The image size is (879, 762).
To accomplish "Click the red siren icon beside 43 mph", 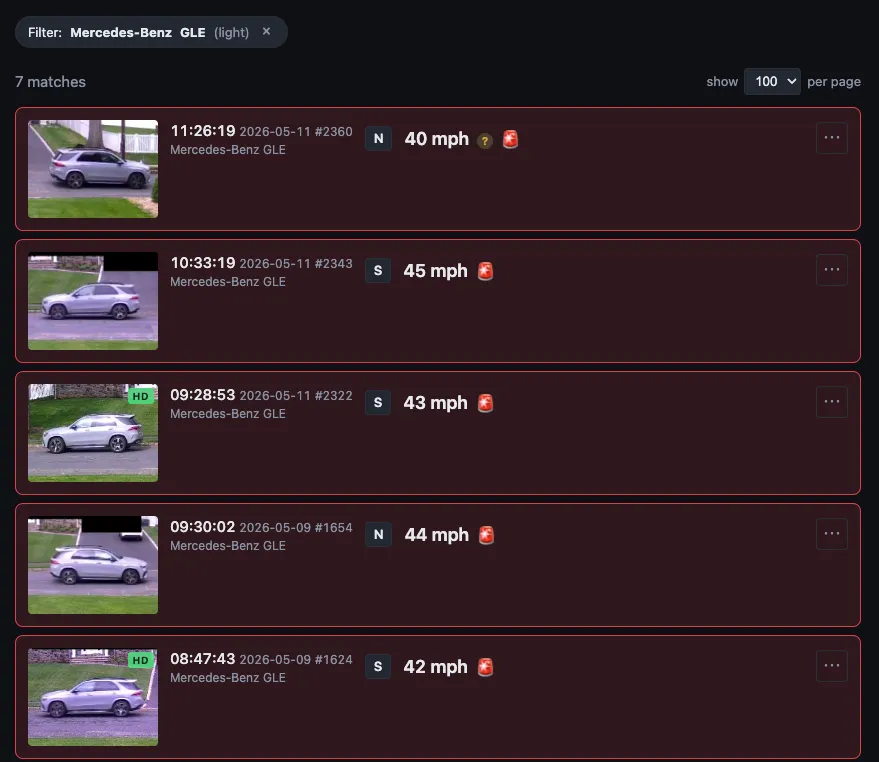I will click(x=485, y=403).
